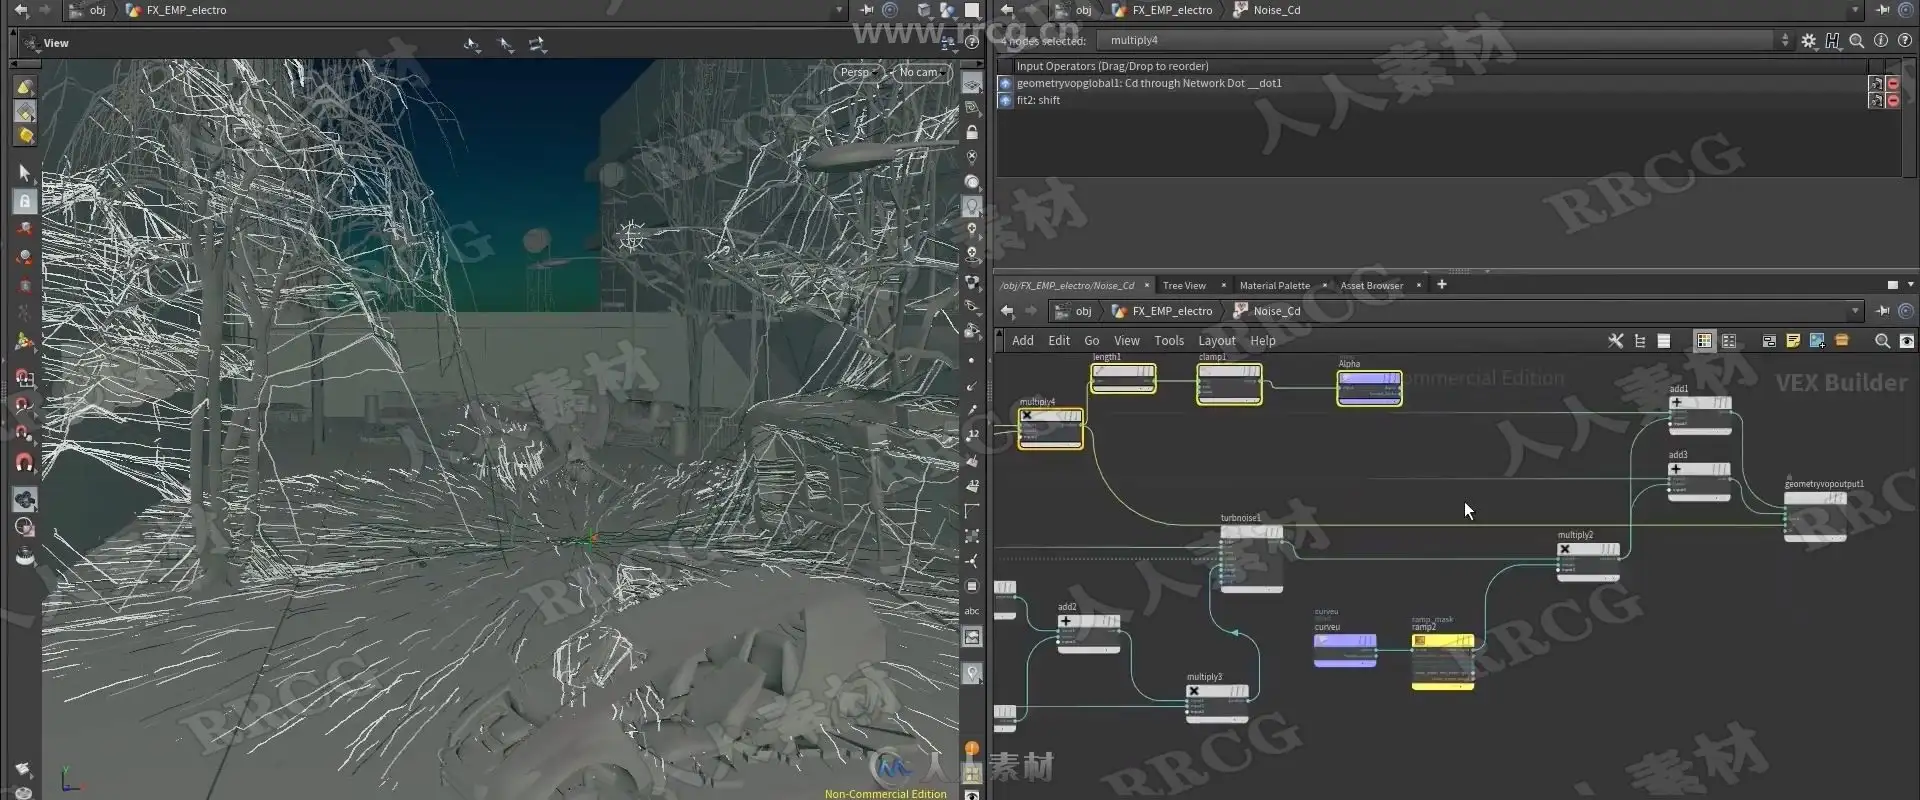Expand the network editor path dropdown arrow
The image size is (1920, 800).
click(1855, 311)
